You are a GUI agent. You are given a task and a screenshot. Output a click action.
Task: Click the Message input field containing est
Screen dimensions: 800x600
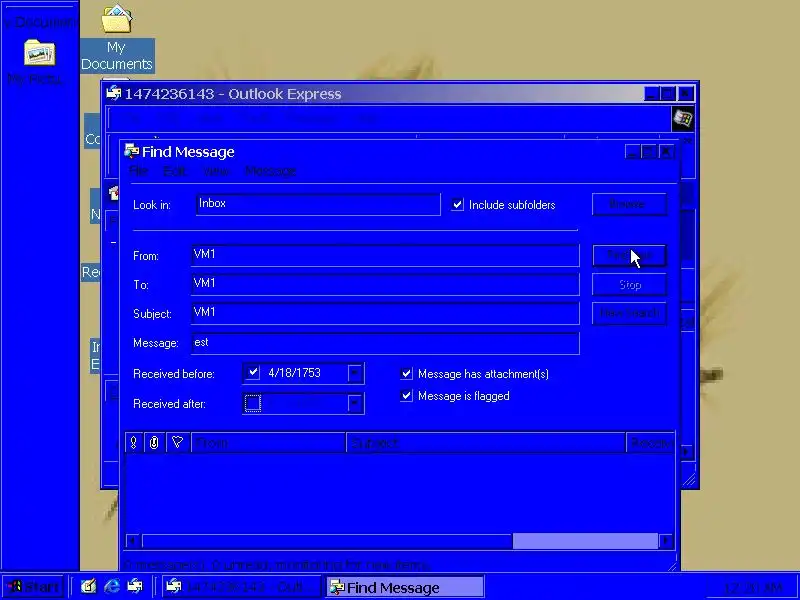pos(385,343)
